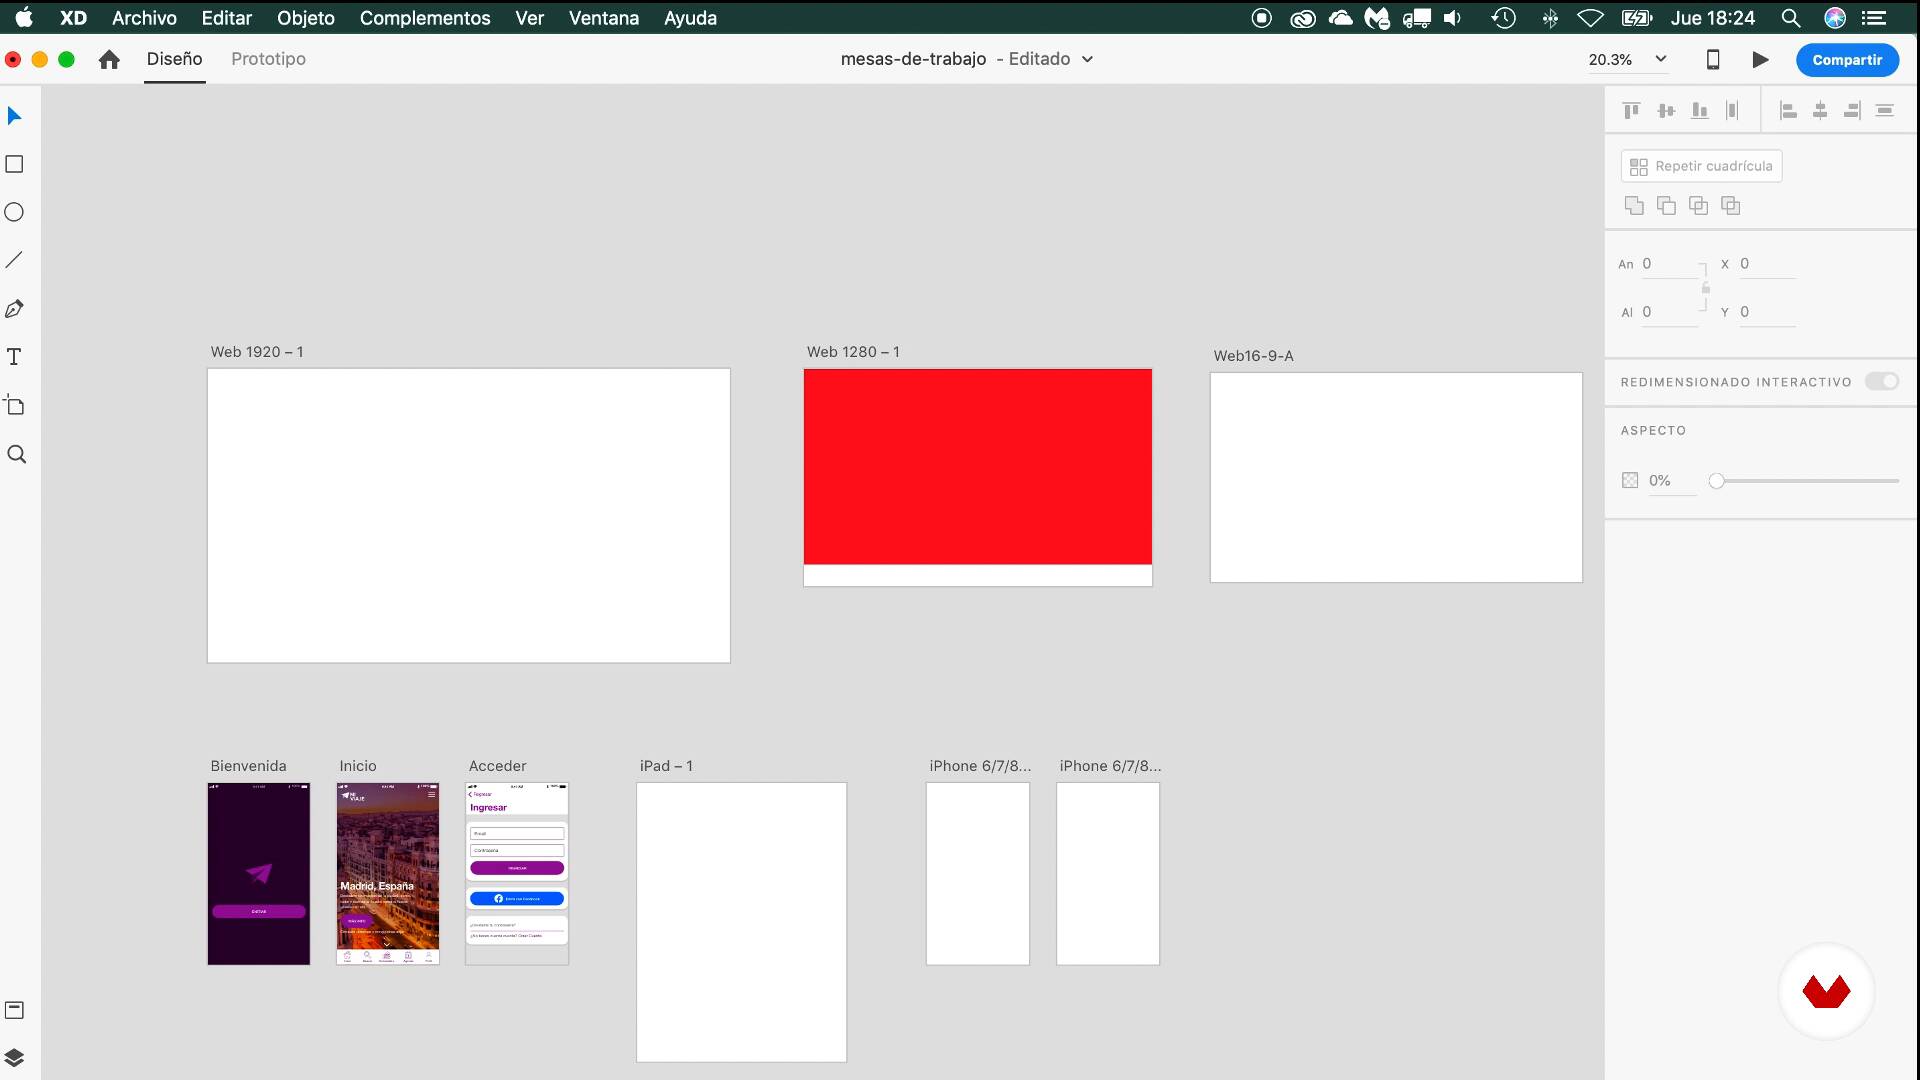Click the Exclude overlap boolean icon
Viewport: 1920px width, 1080px height.
point(1731,205)
